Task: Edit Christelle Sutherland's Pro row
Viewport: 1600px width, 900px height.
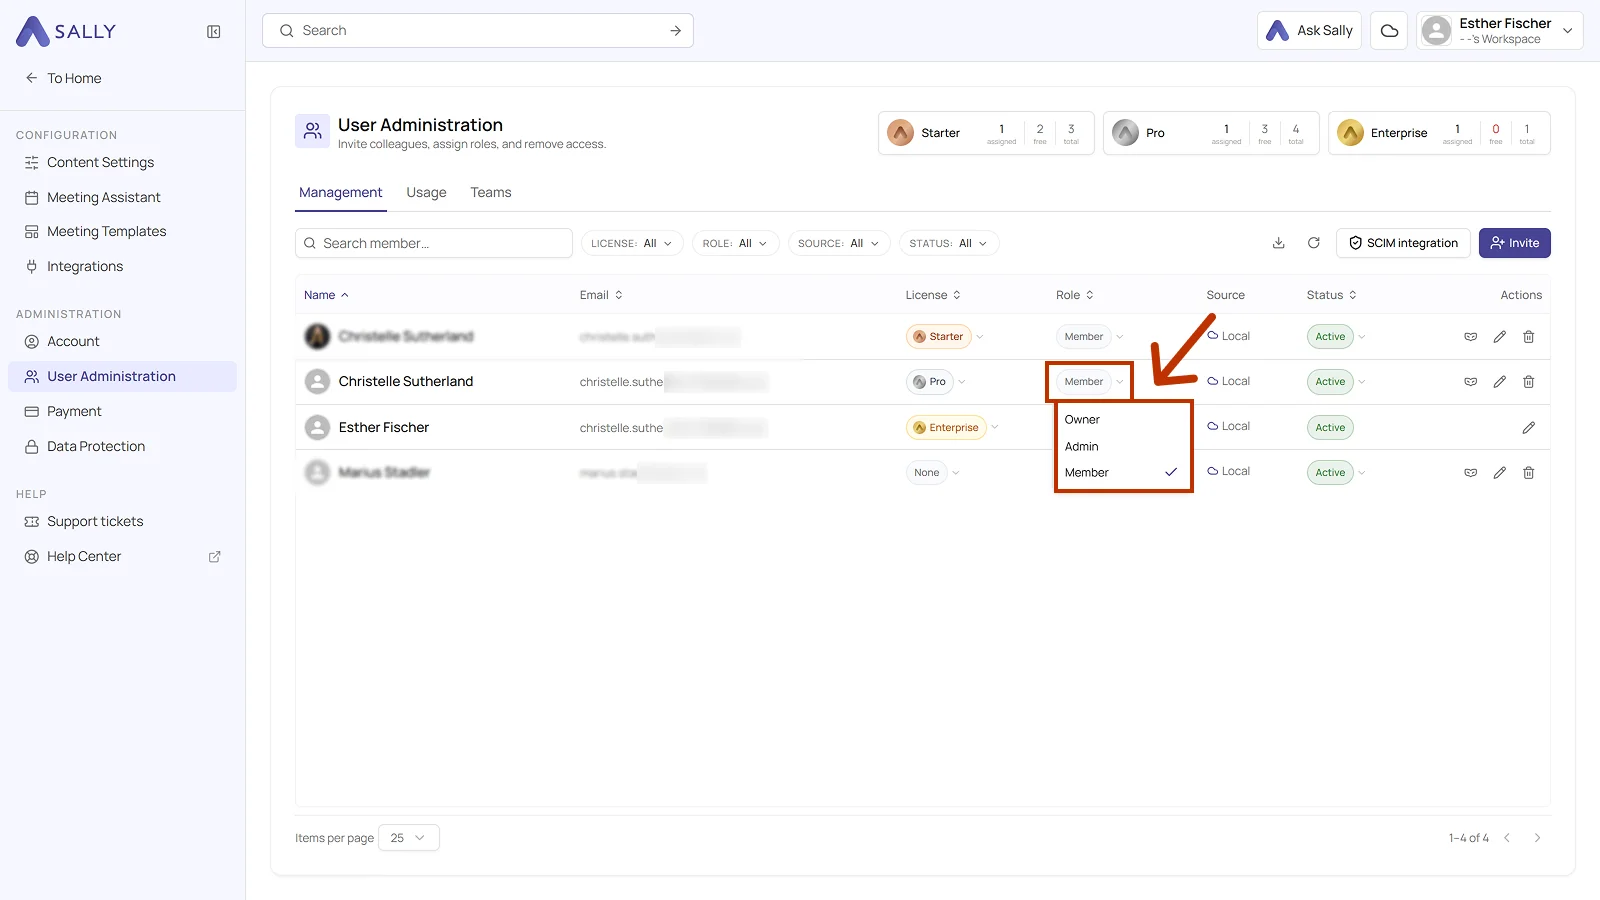Action: click(x=1499, y=382)
